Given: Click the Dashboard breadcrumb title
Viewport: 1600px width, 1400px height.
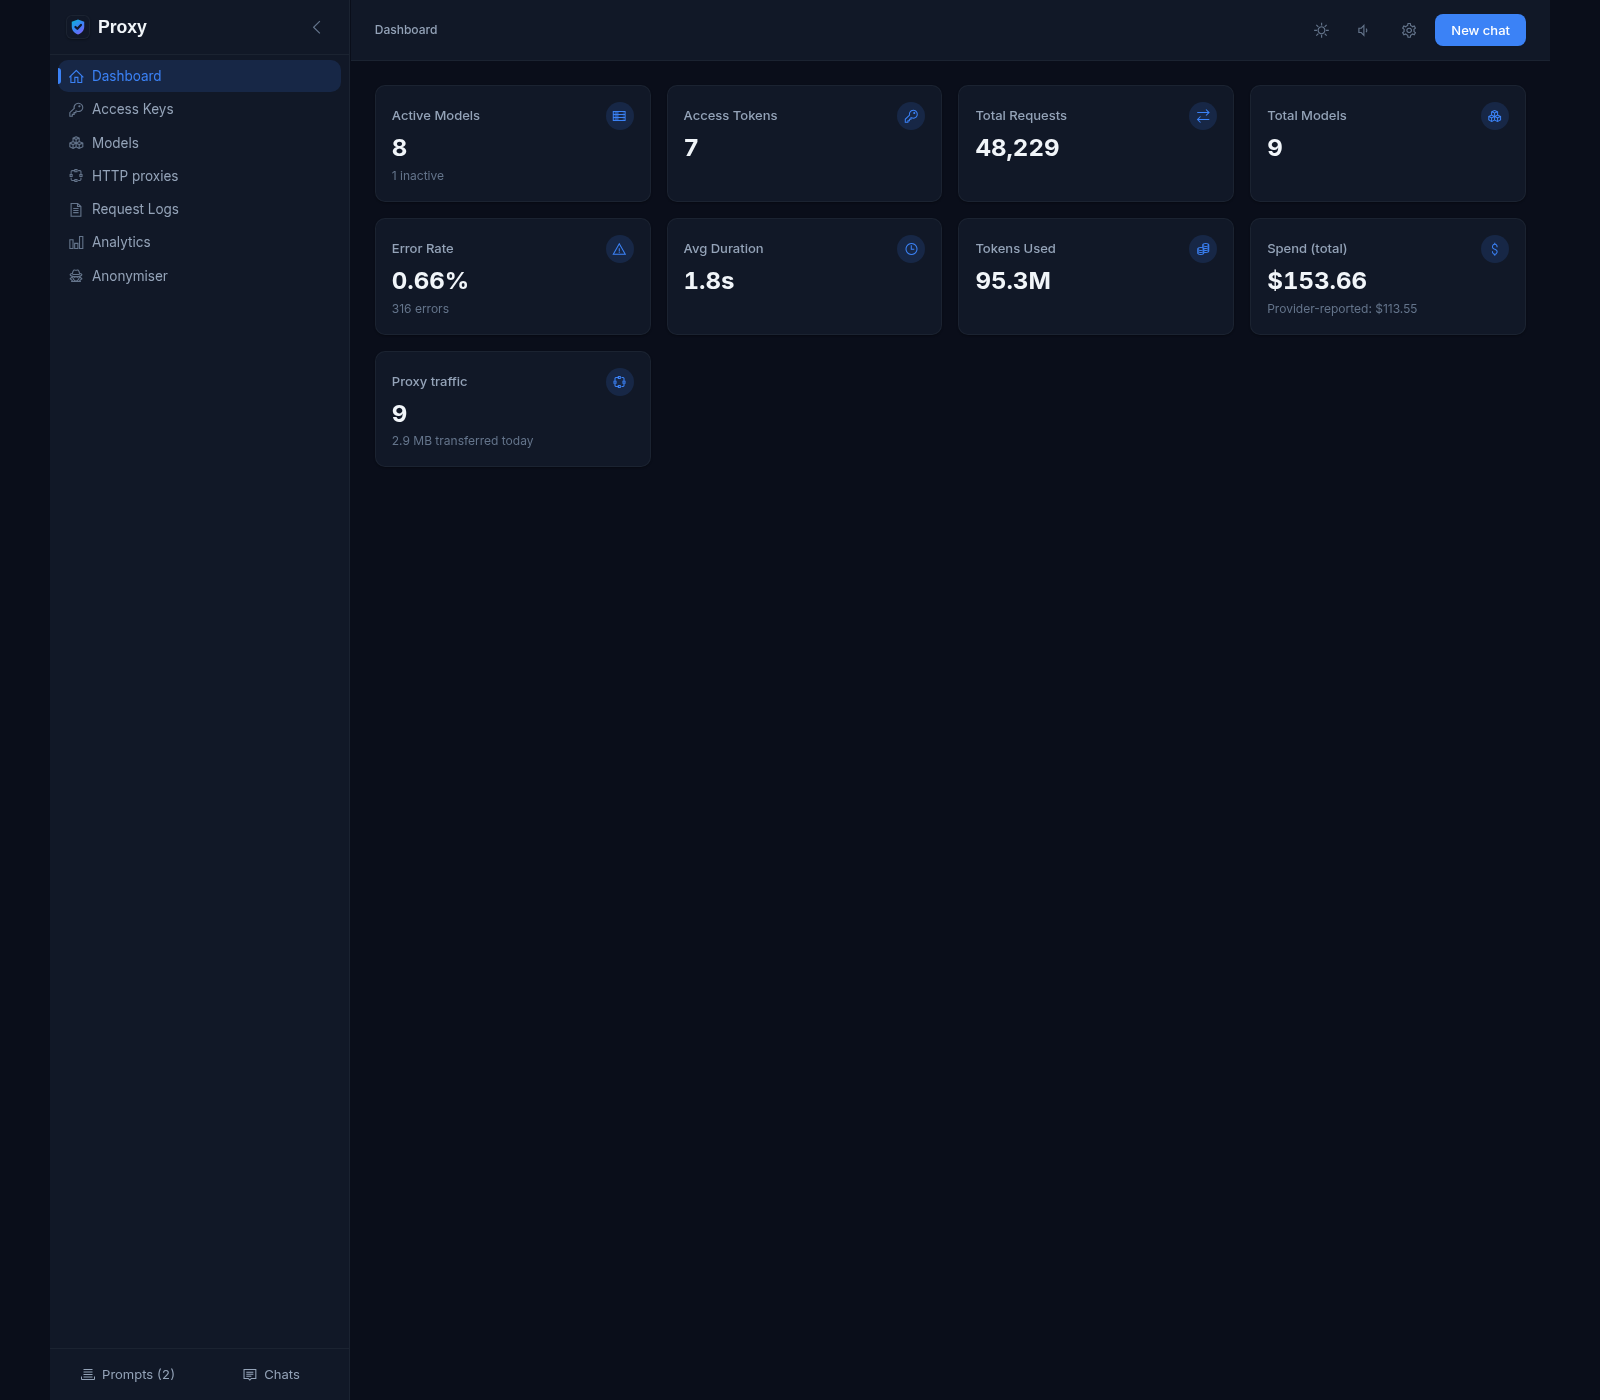Looking at the screenshot, I should pyautogui.click(x=406, y=30).
